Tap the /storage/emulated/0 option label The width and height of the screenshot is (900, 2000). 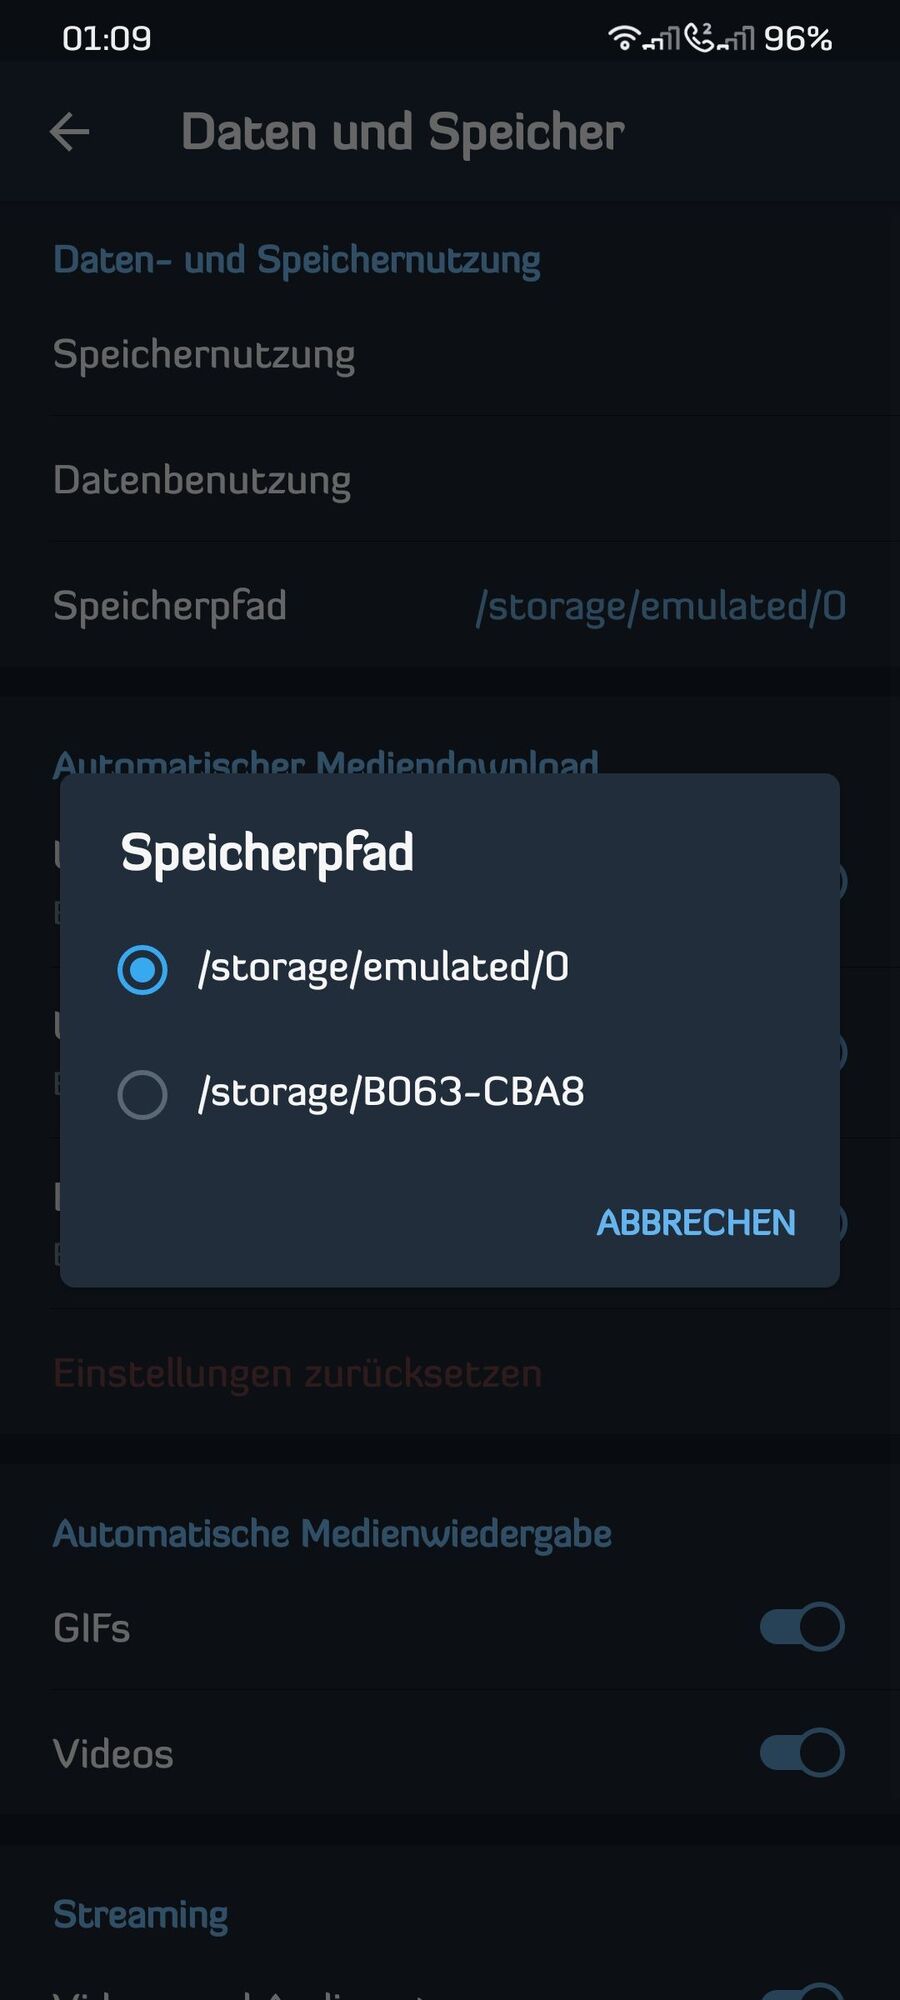(x=383, y=968)
